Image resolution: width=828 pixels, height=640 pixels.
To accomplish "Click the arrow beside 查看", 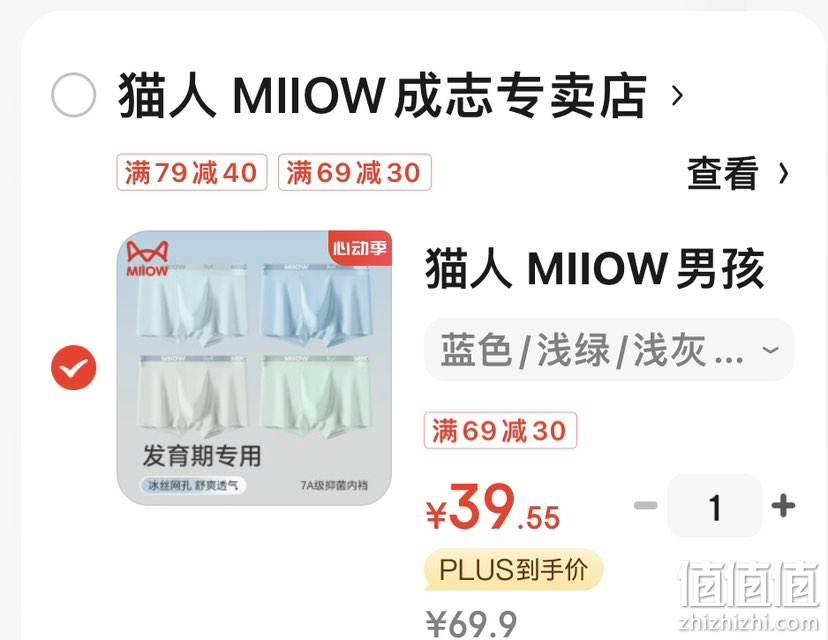I will pyautogui.click(x=784, y=173).
